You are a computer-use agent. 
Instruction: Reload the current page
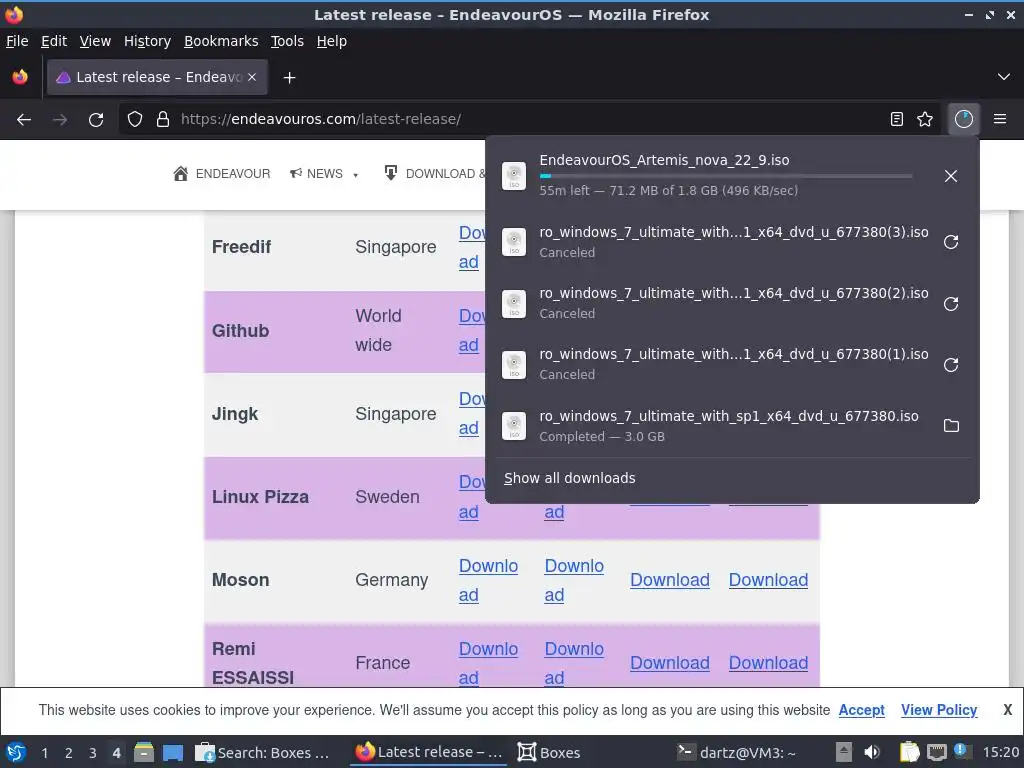[96, 120]
